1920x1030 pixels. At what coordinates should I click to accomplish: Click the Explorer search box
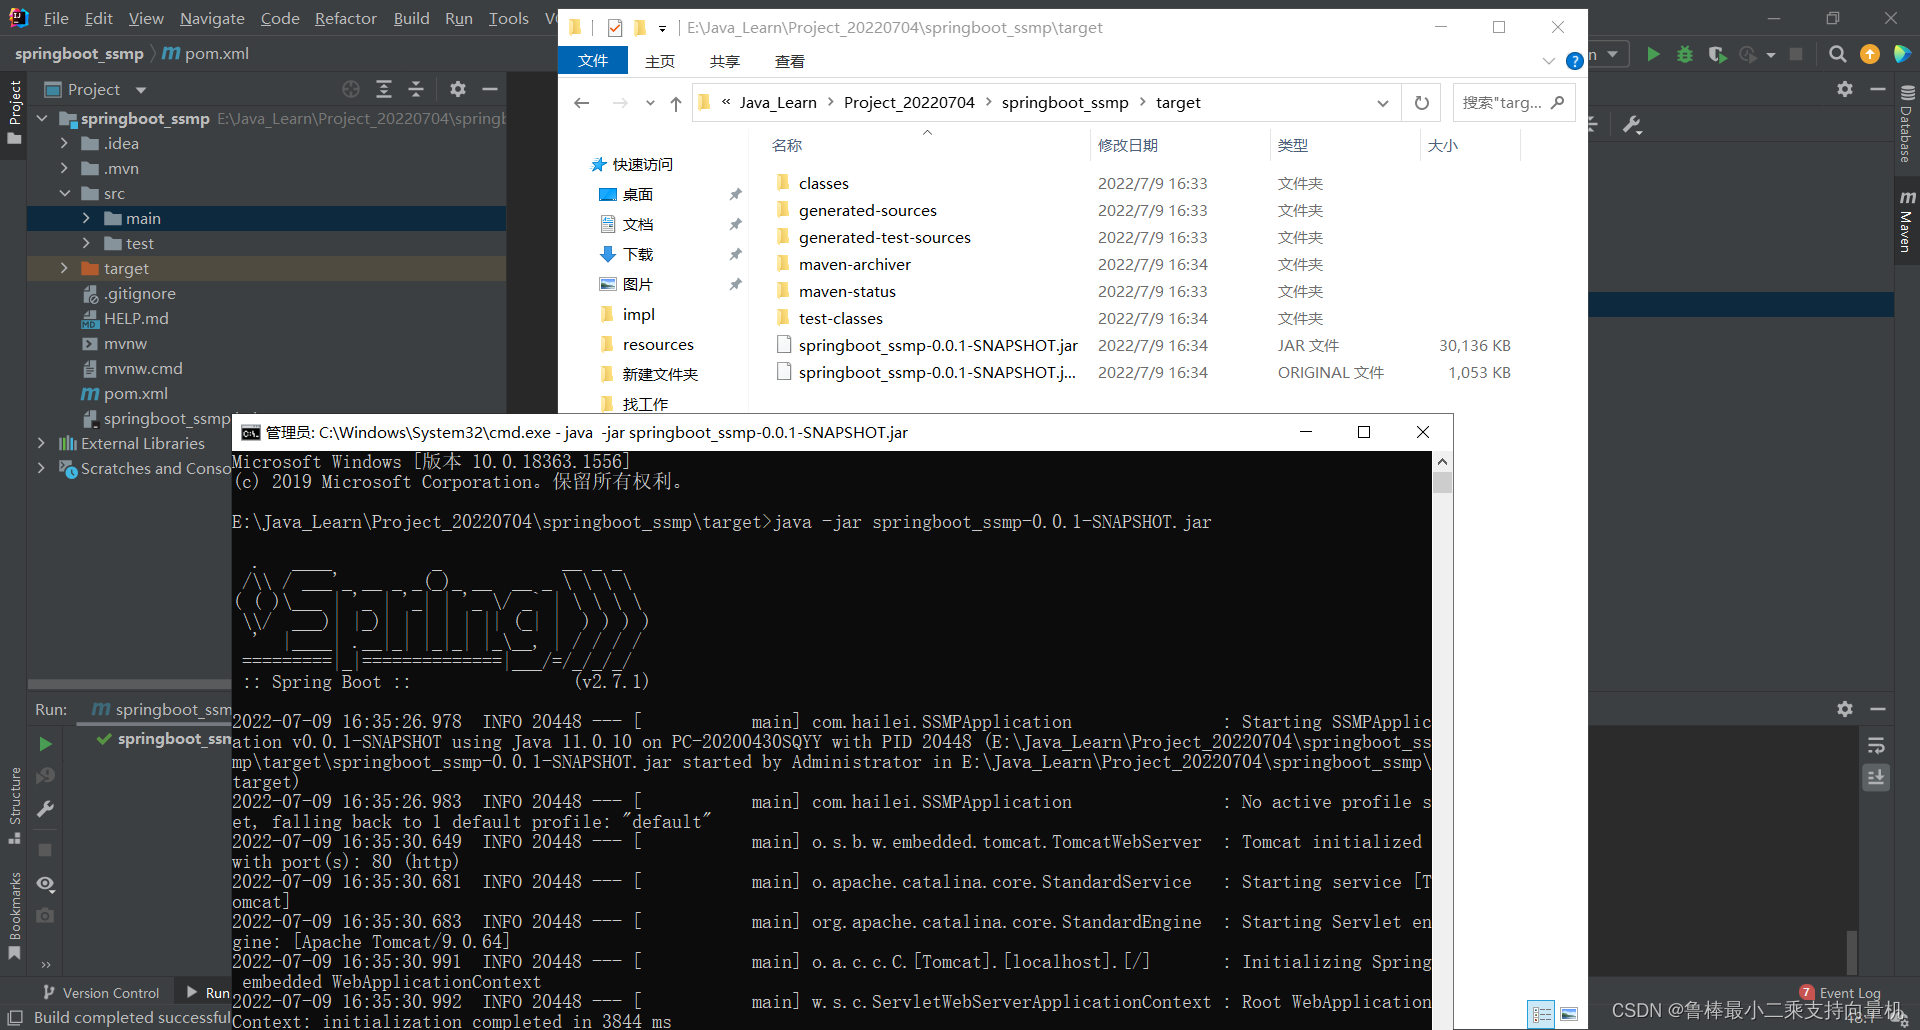[x=1514, y=103]
